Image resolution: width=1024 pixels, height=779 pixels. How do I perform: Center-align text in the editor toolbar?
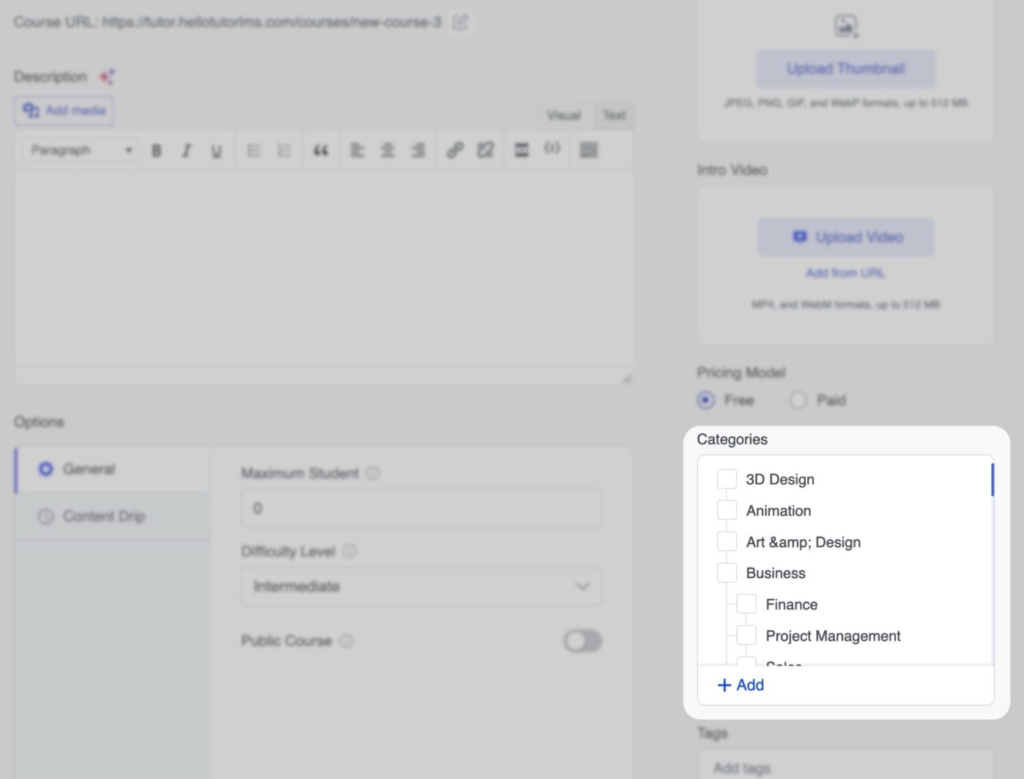pyautogui.click(x=387, y=150)
